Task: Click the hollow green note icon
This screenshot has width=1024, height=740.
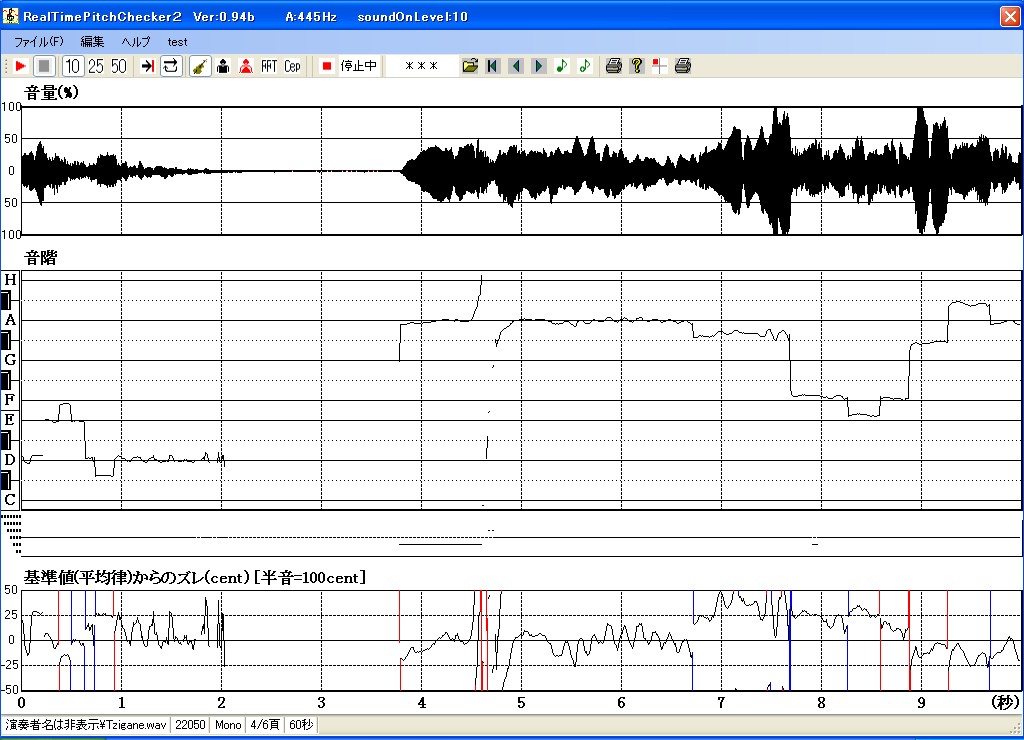Action: 584,66
